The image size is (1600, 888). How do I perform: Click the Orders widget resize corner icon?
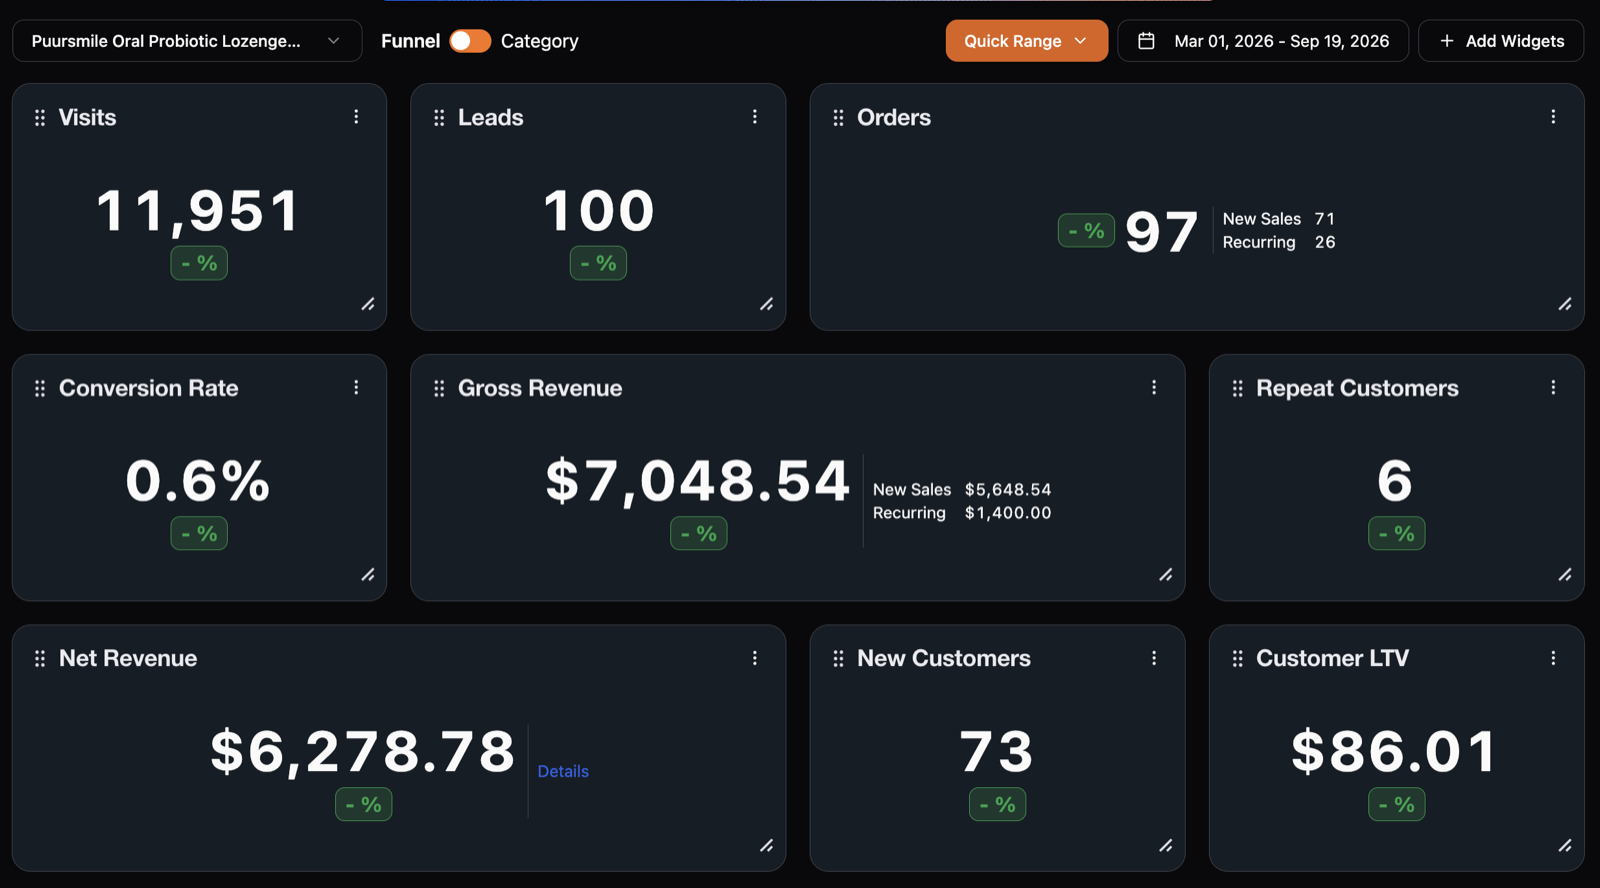1565,304
